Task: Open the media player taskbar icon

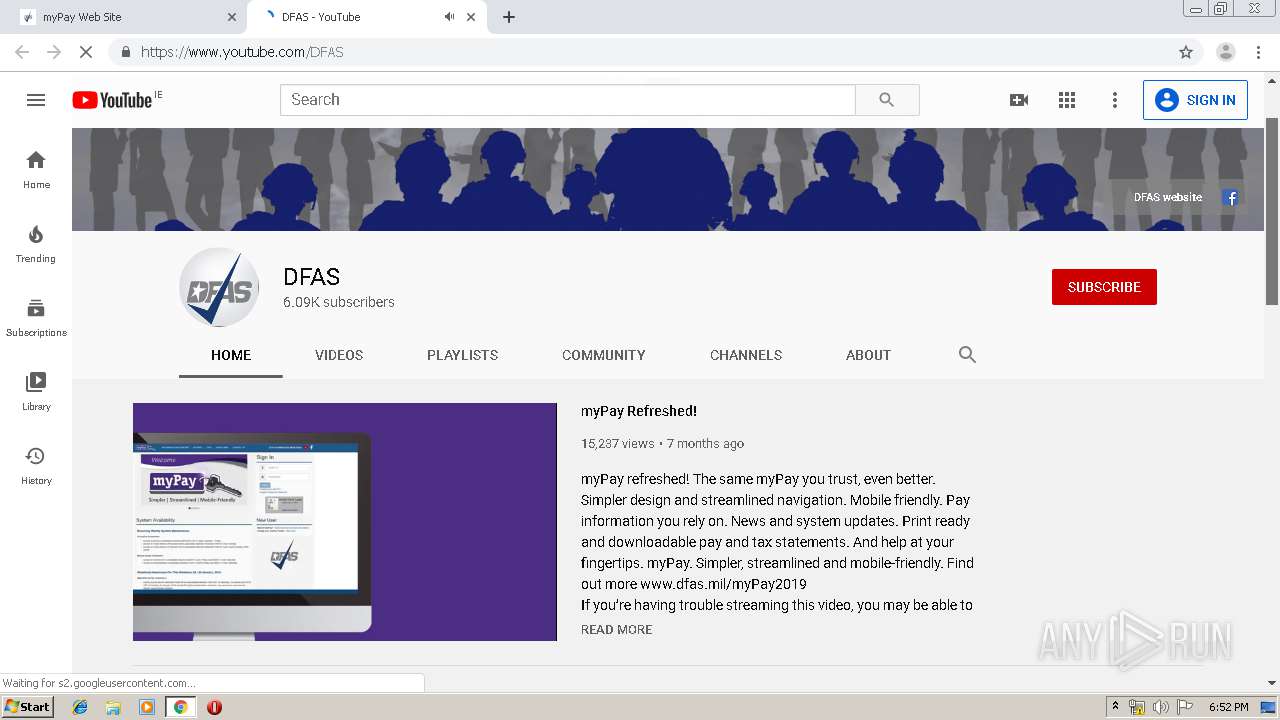Action: tap(147, 707)
